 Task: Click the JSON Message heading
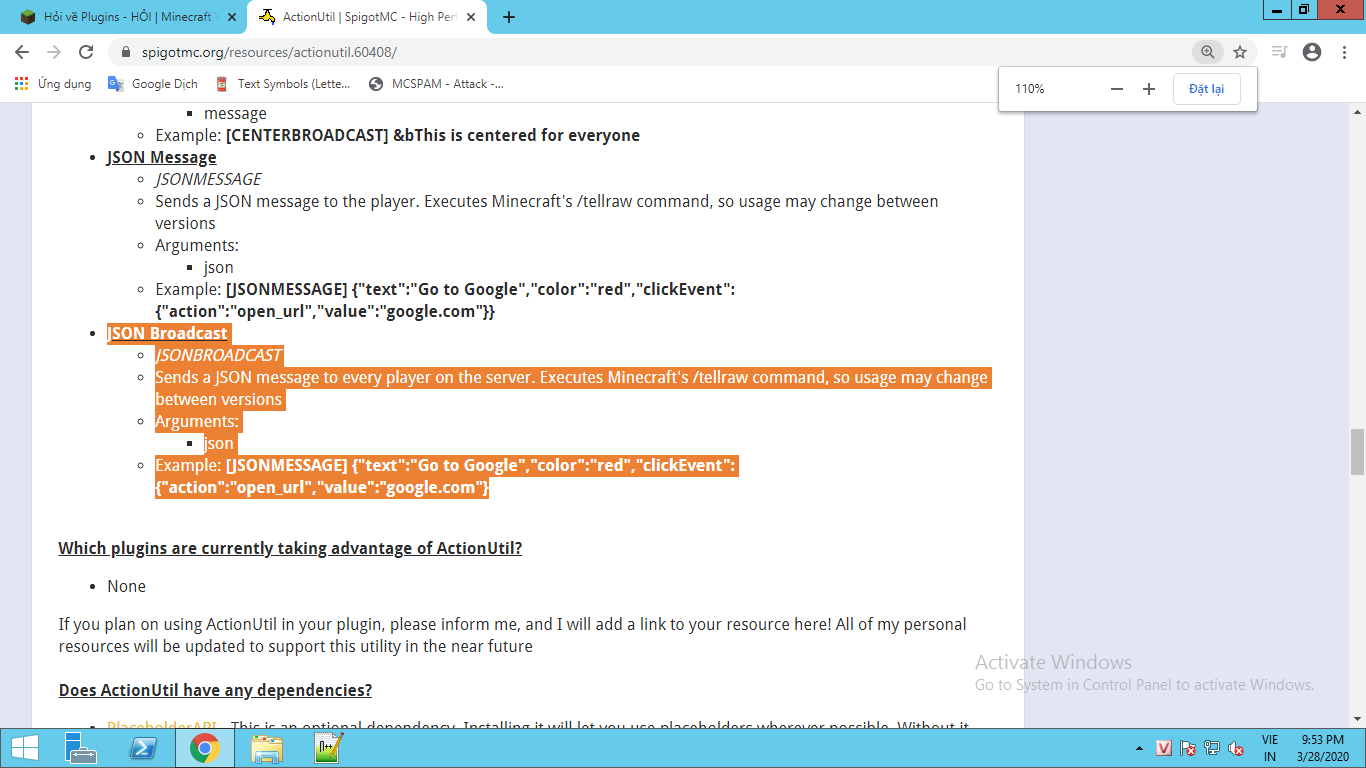(x=161, y=157)
